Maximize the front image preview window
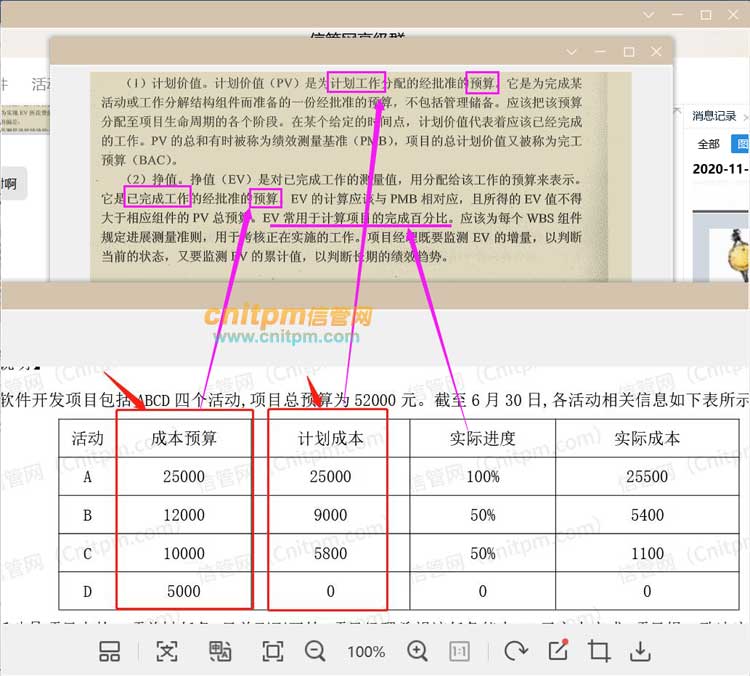The width and height of the screenshot is (750, 676). 629,51
